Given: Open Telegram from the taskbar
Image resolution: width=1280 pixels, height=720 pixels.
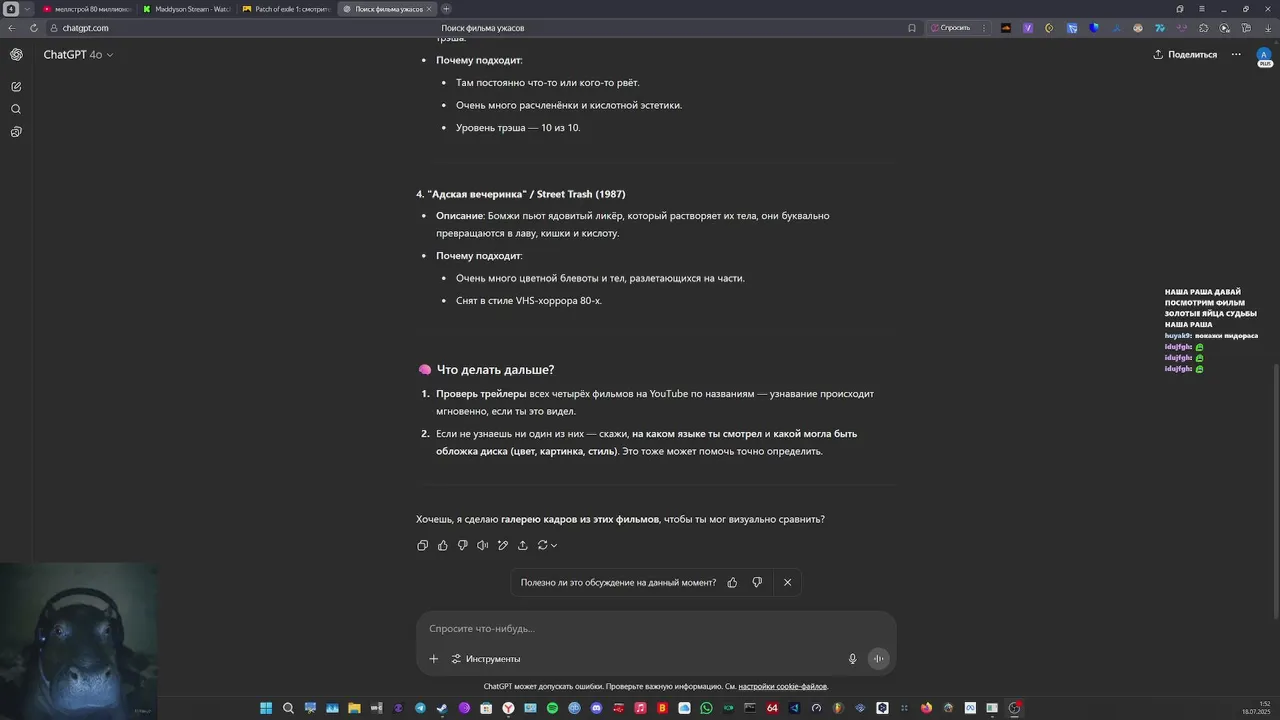Looking at the screenshot, I should tap(420, 708).
